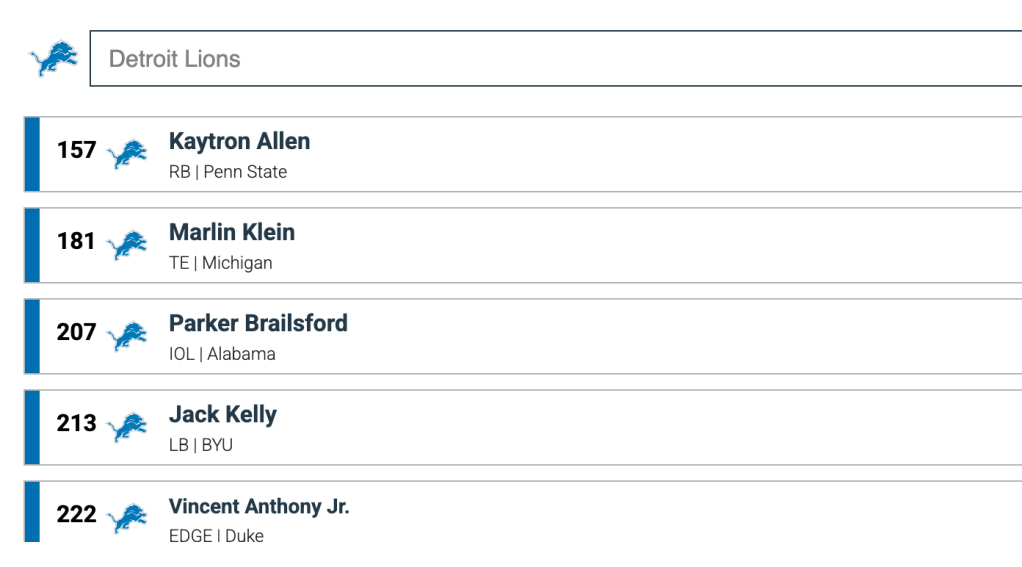Select the Parker Brailsford player name
Screen dimensions: 1022x567
click(x=258, y=323)
